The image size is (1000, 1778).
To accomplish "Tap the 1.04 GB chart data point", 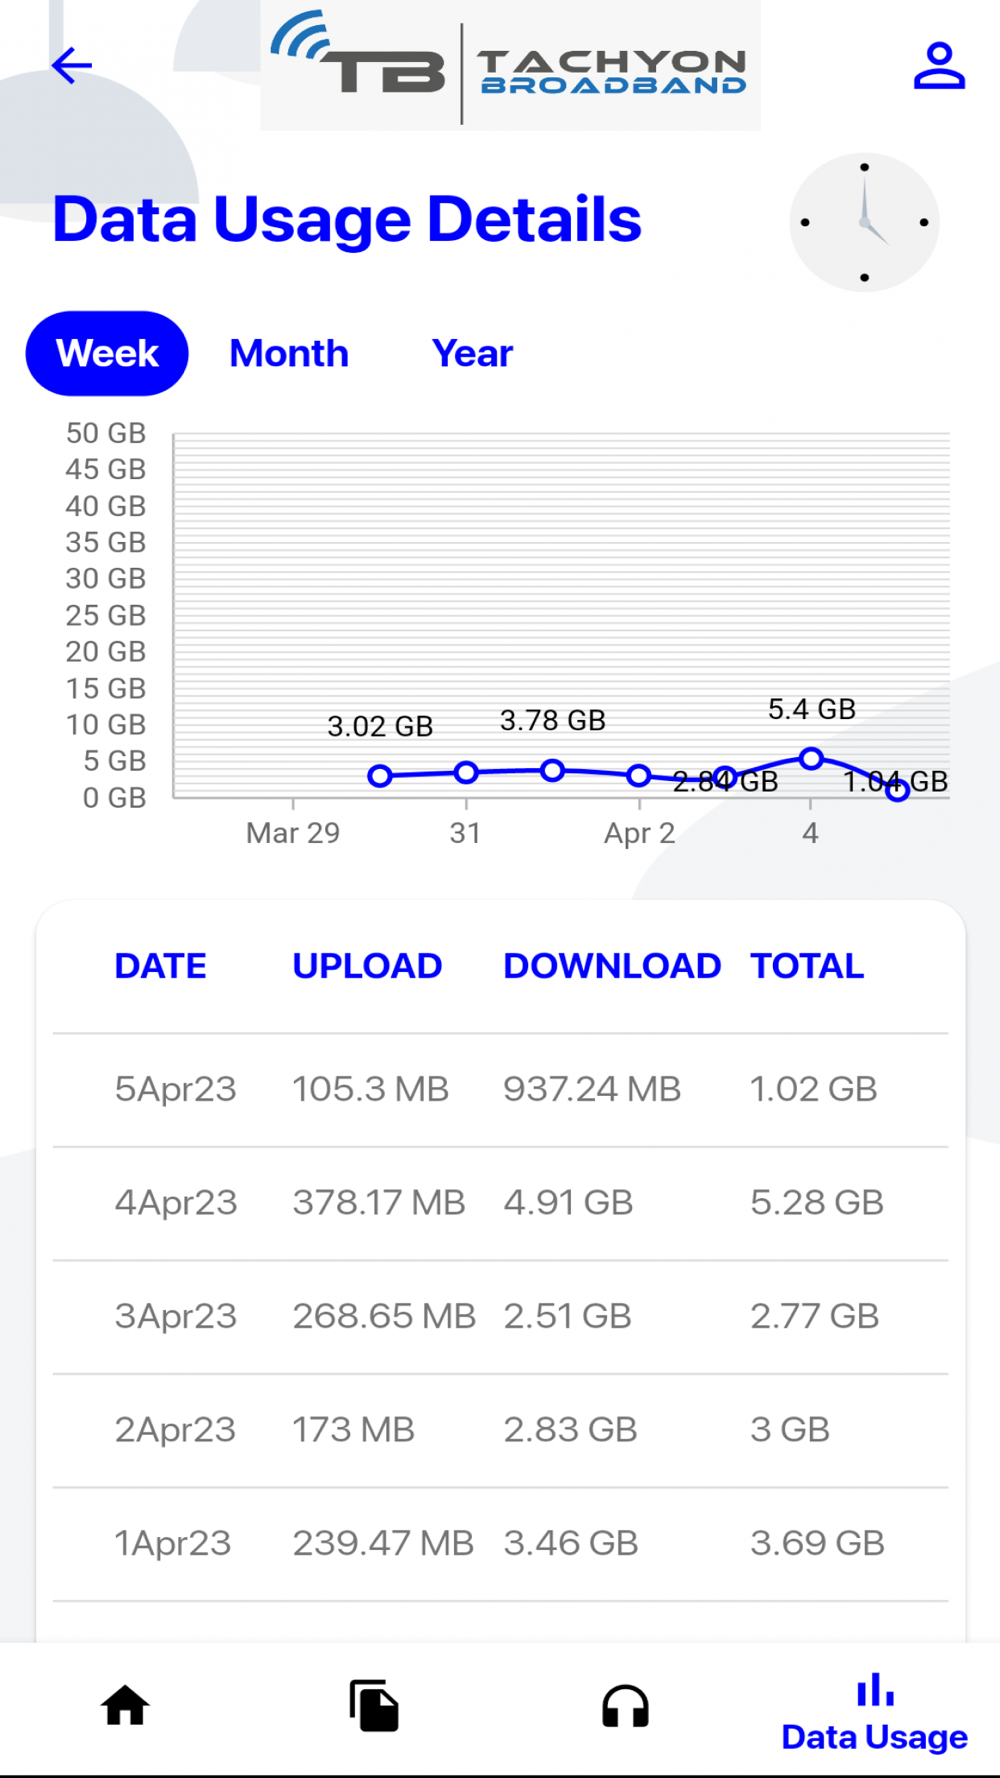I will [897, 790].
